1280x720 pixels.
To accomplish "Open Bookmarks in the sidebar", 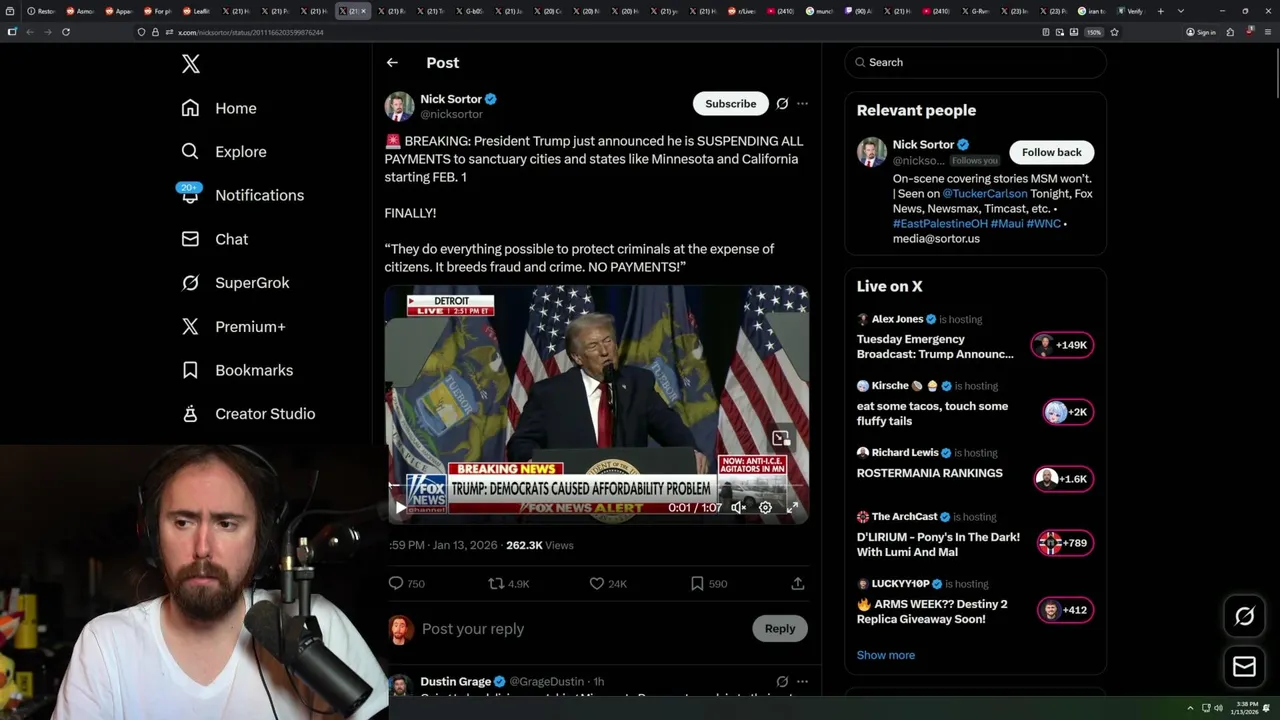I will 237,370.
